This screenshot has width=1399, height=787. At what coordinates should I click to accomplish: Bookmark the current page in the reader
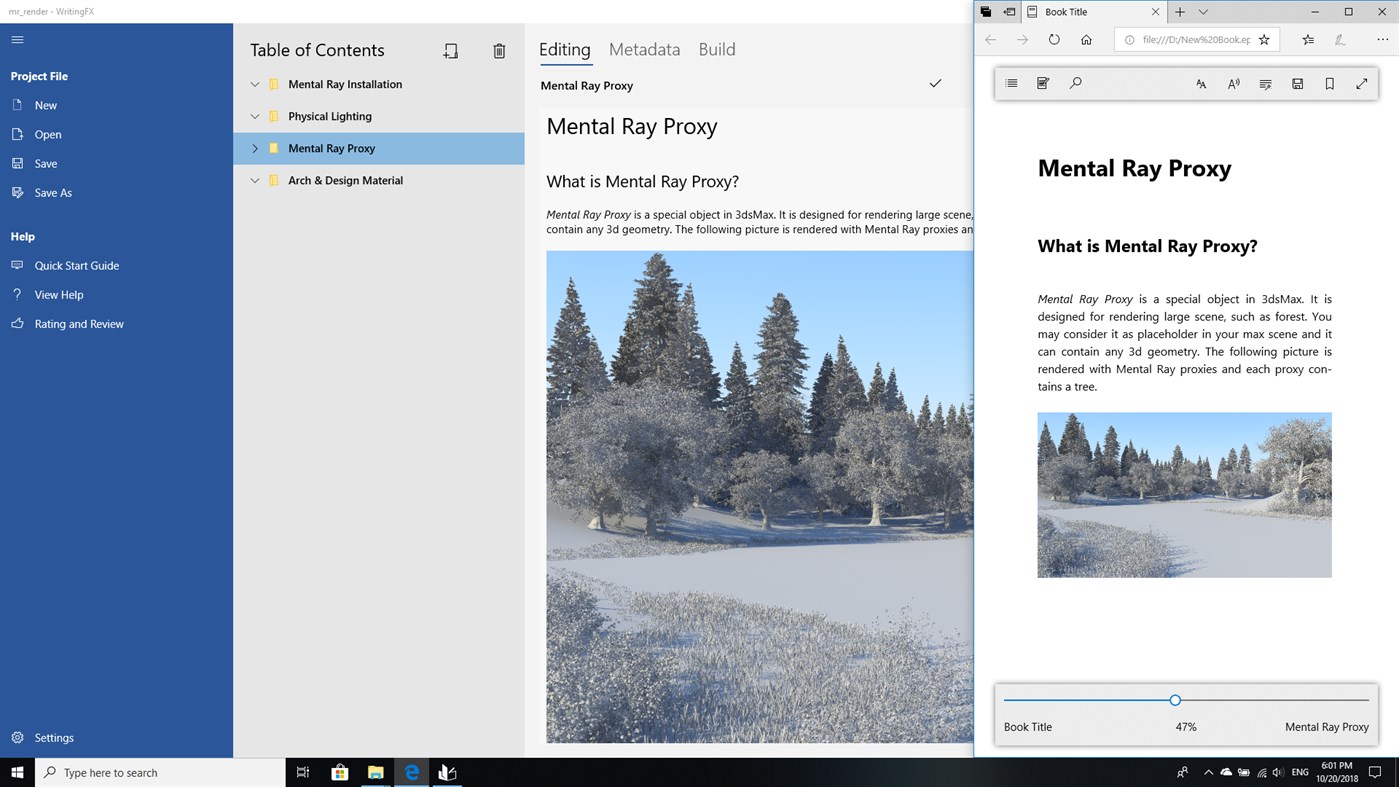coord(1329,83)
